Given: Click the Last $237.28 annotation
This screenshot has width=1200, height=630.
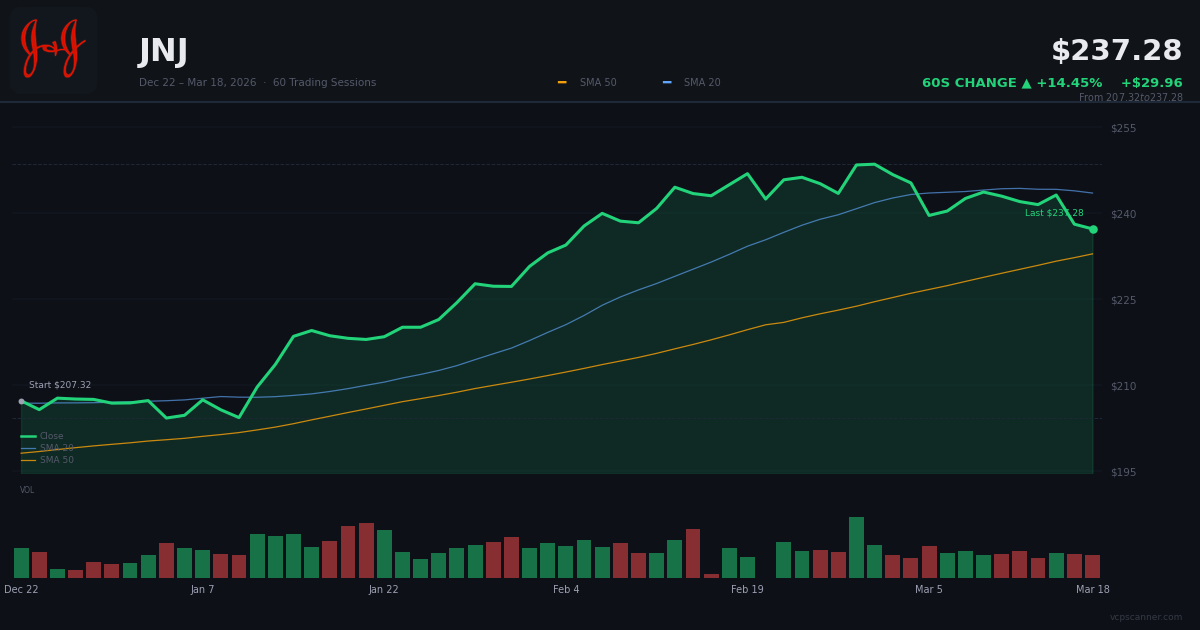Looking at the screenshot, I should tap(1054, 213).
